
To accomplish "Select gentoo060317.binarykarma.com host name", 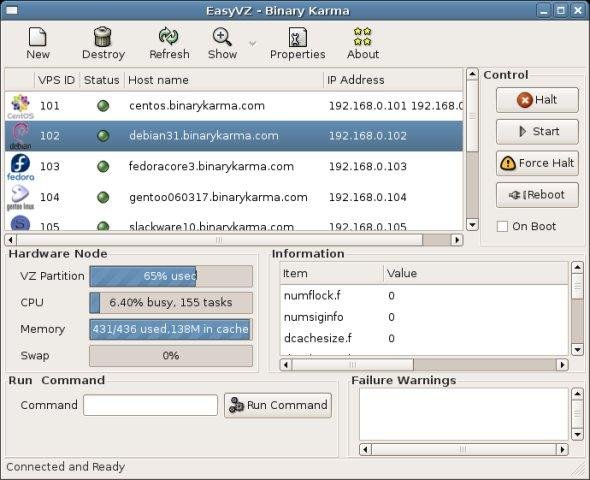I will tap(218, 197).
